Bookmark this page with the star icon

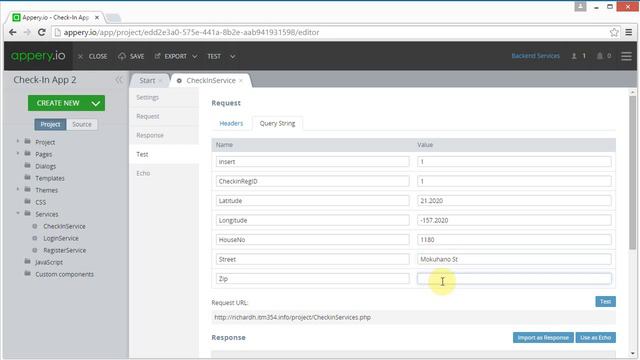[x=614, y=32]
